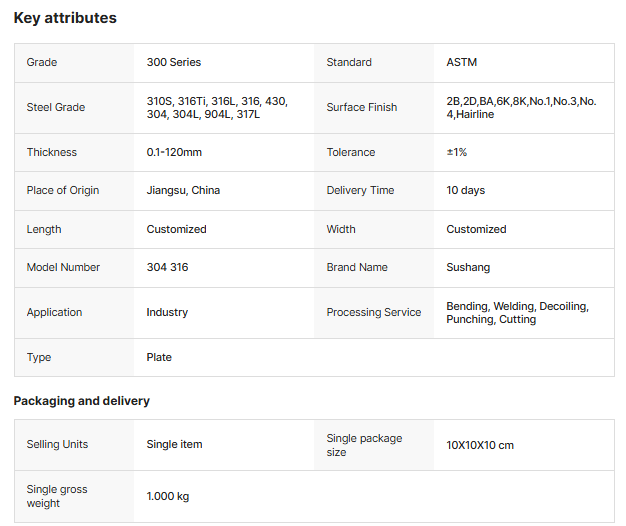This screenshot has height=526, width=626.
Task: Click the Packaging and delivery heading
Action: tap(81, 401)
